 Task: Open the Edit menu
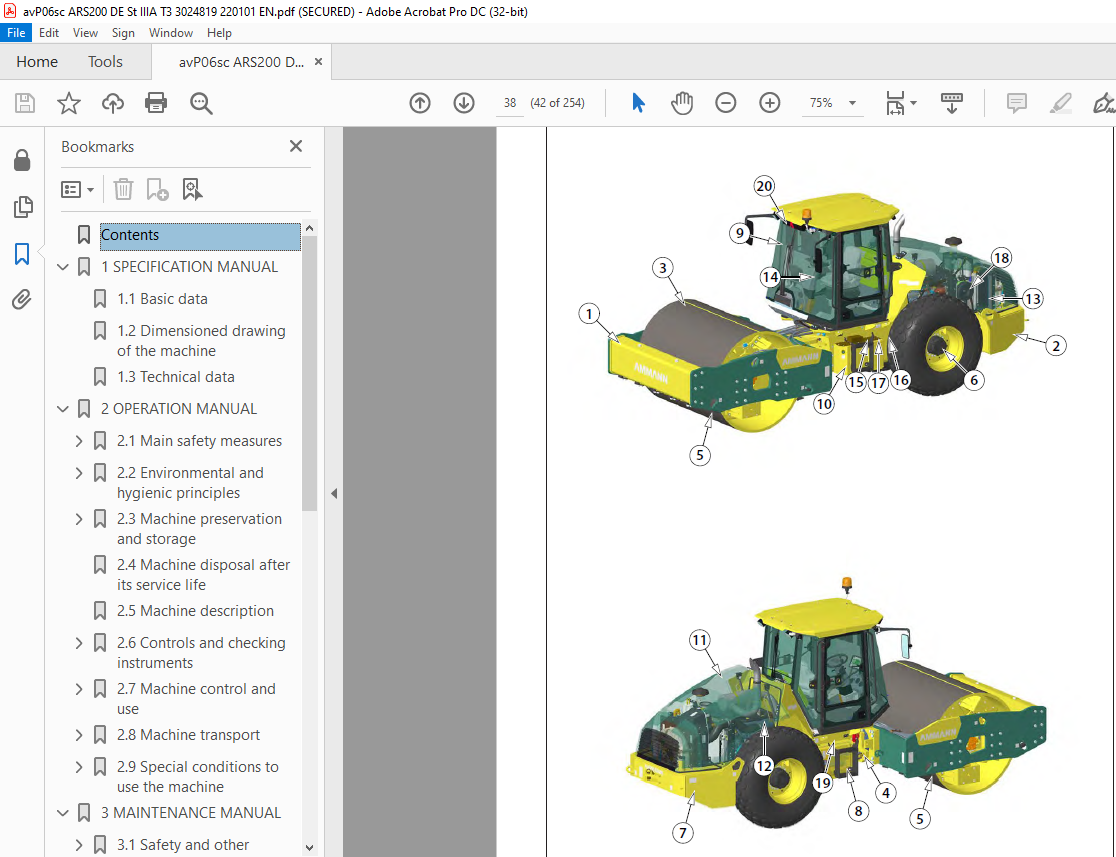48,33
